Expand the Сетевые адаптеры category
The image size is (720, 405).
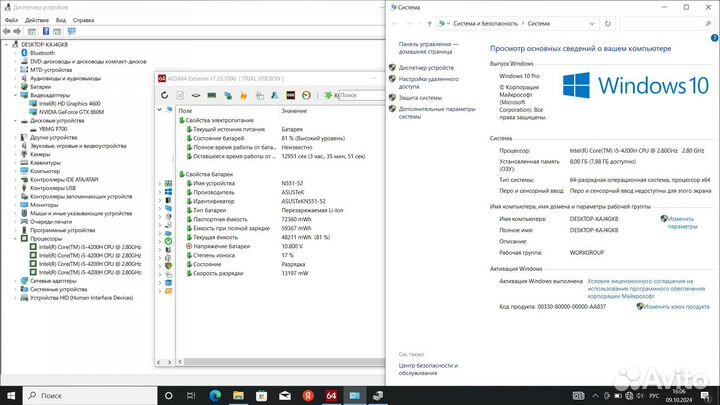(x=15, y=281)
